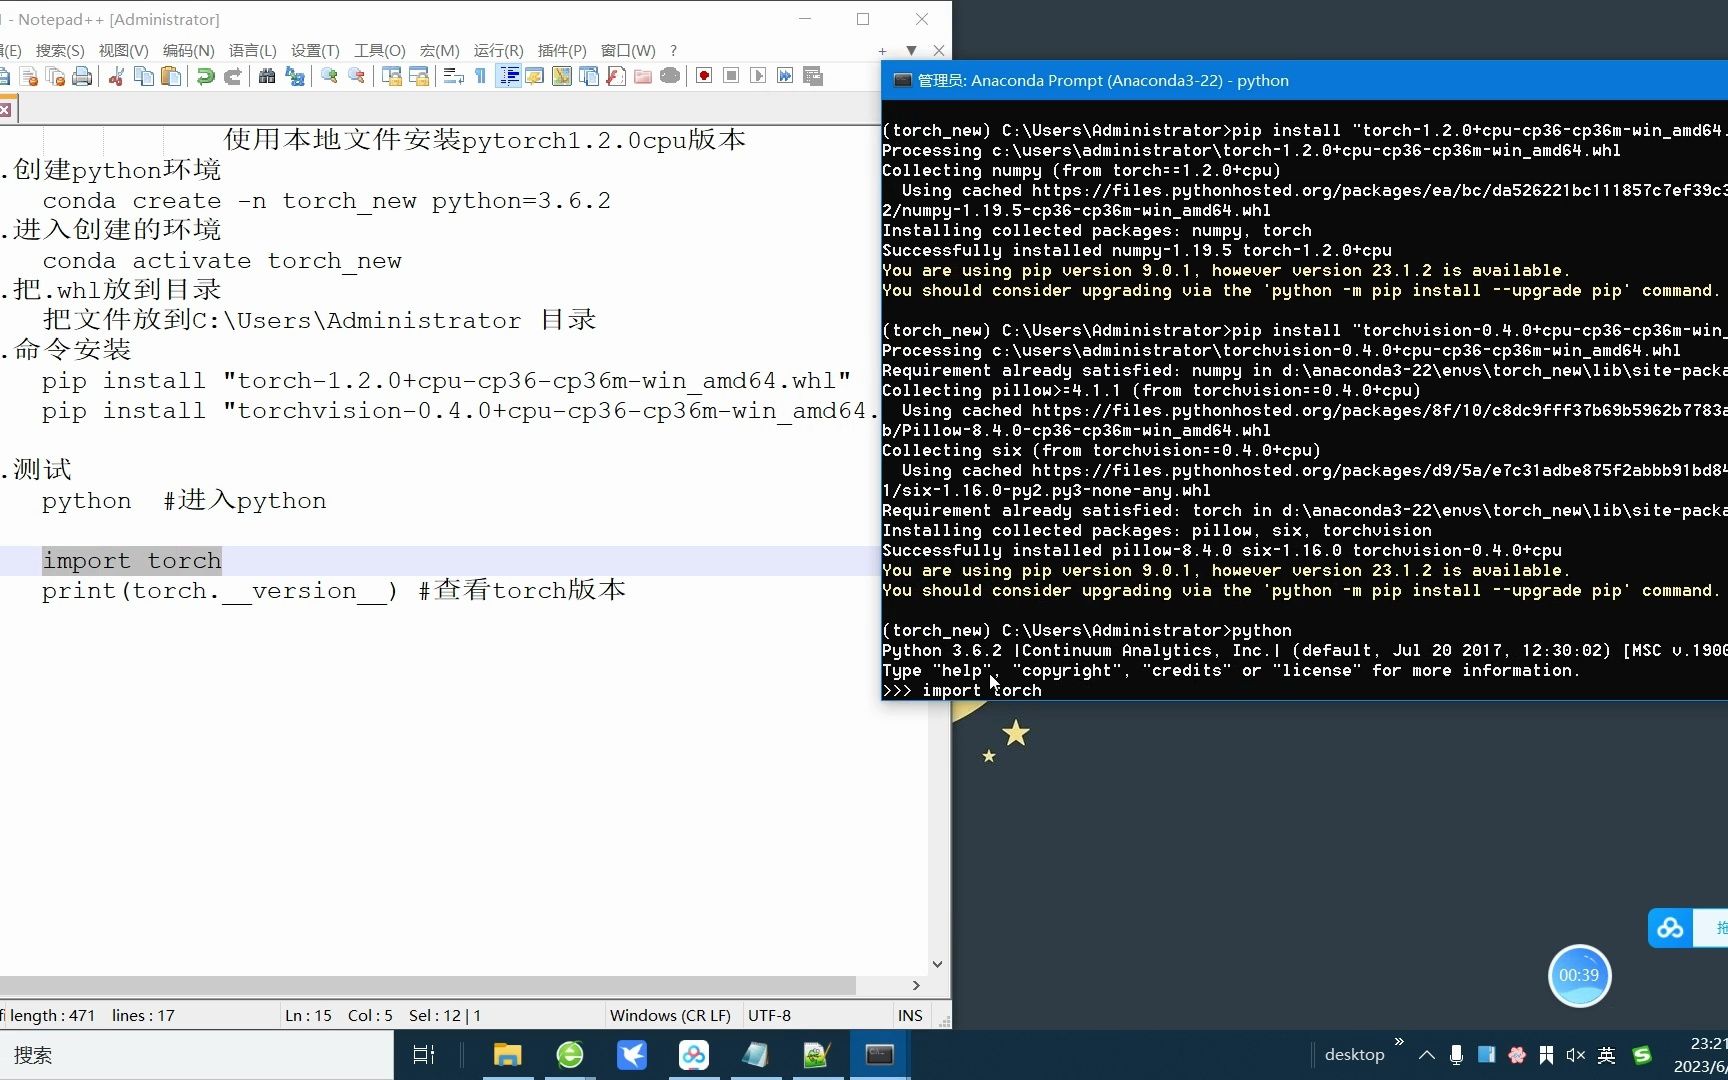Expand document list dropdown triangle
This screenshot has width=1728, height=1080.
(x=911, y=51)
